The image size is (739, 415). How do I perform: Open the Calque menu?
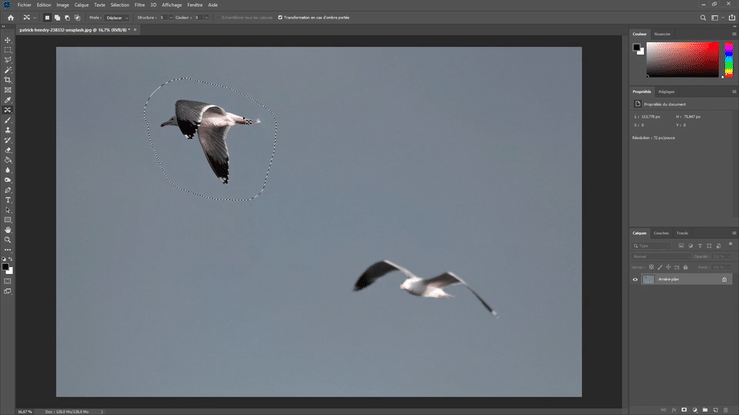(81, 5)
